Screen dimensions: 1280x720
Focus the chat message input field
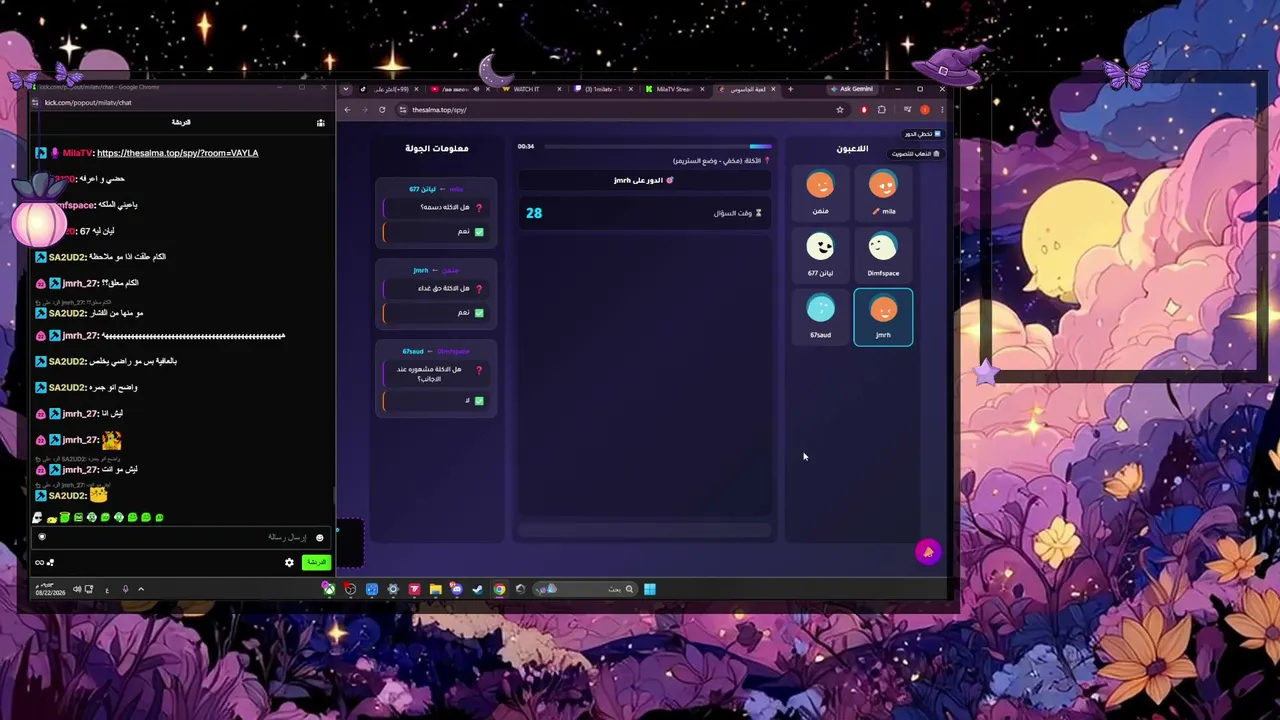pyautogui.click(x=180, y=537)
